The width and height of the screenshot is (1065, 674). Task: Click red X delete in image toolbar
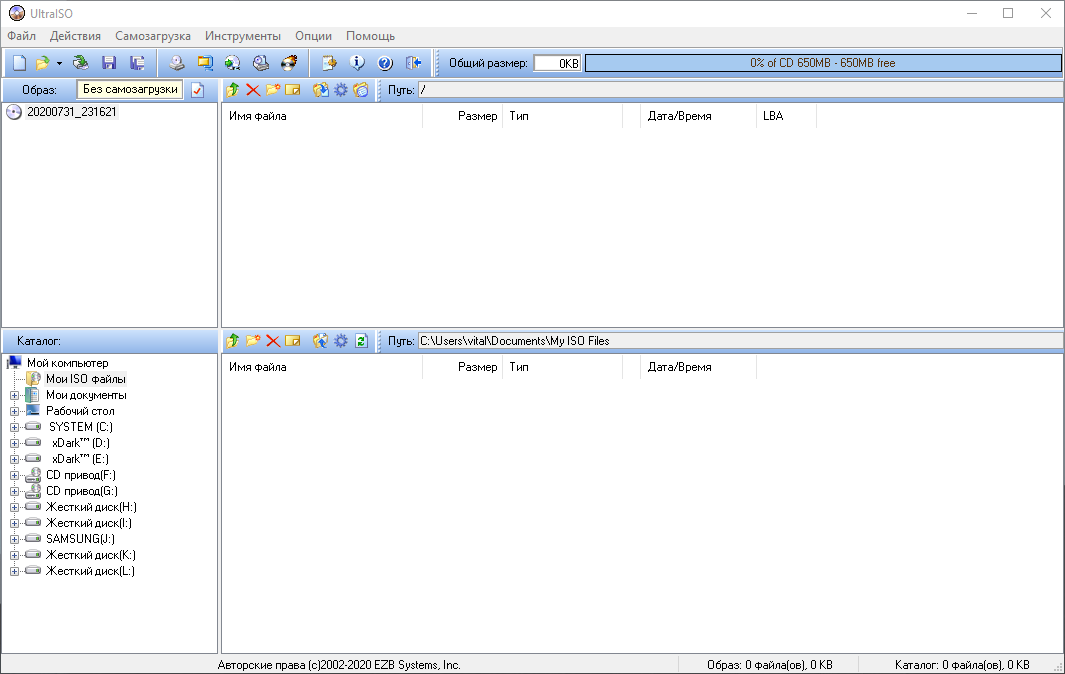(253, 90)
